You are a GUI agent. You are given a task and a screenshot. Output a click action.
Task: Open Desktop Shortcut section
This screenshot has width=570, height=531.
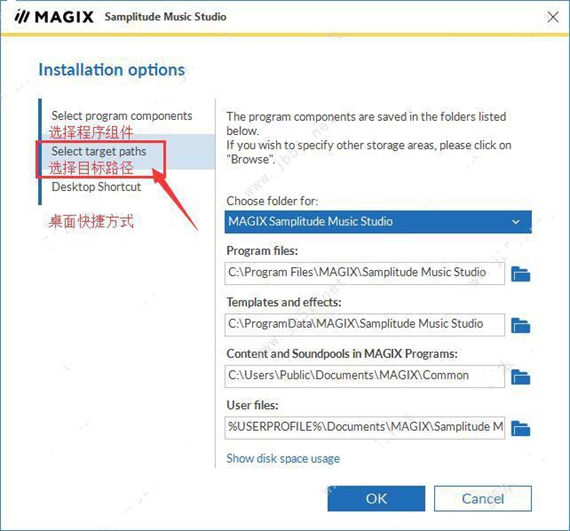coord(96,187)
